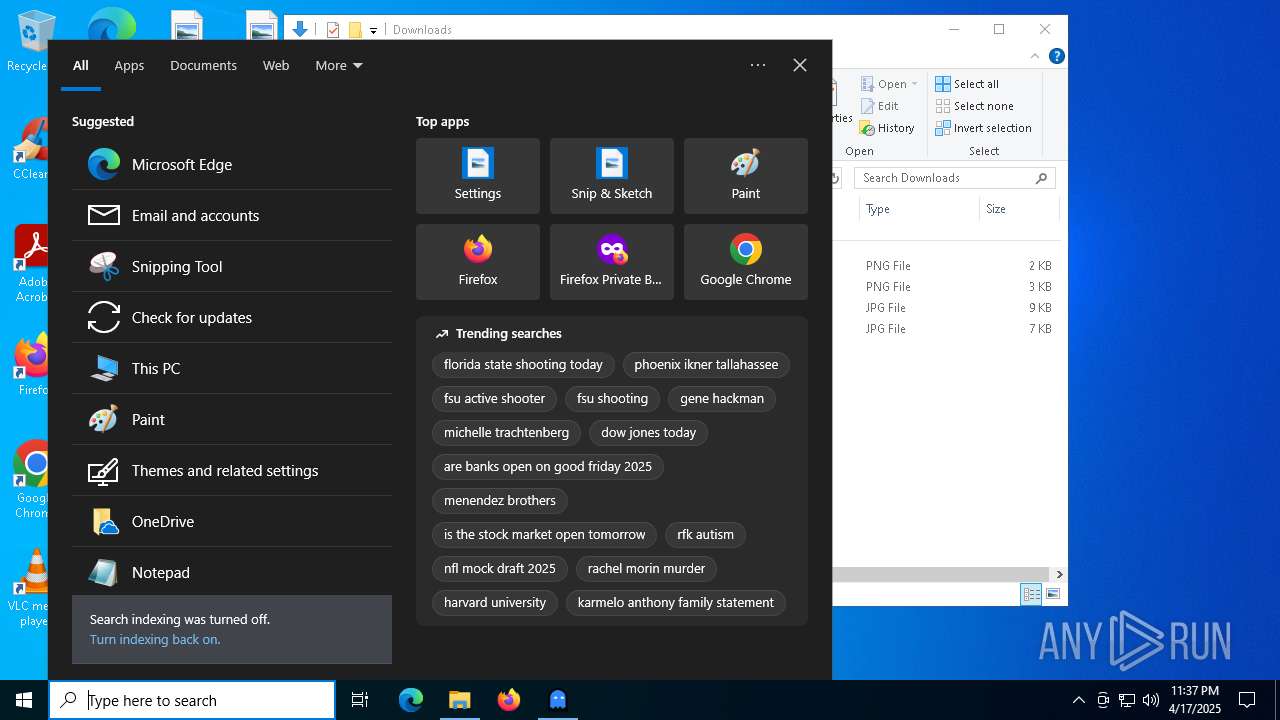Open OneDrive from suggestions
Screen dimensions: 1280x720
(232, 521)
